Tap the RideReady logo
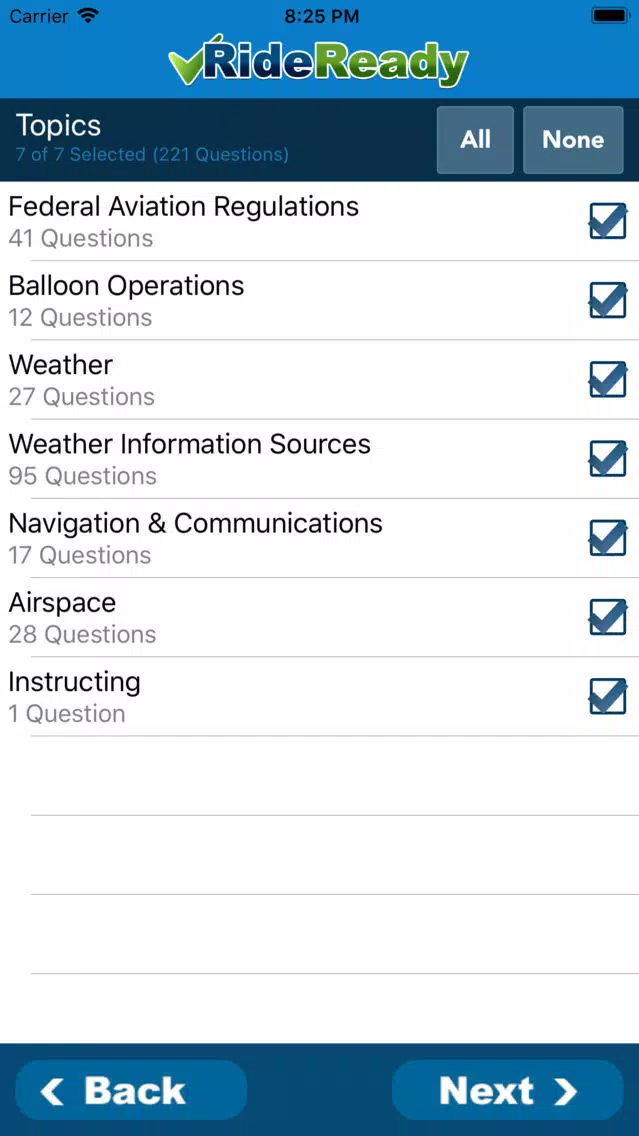Image resolution: width=639 pixels, height=1136 pixels. tap(319, 60)
